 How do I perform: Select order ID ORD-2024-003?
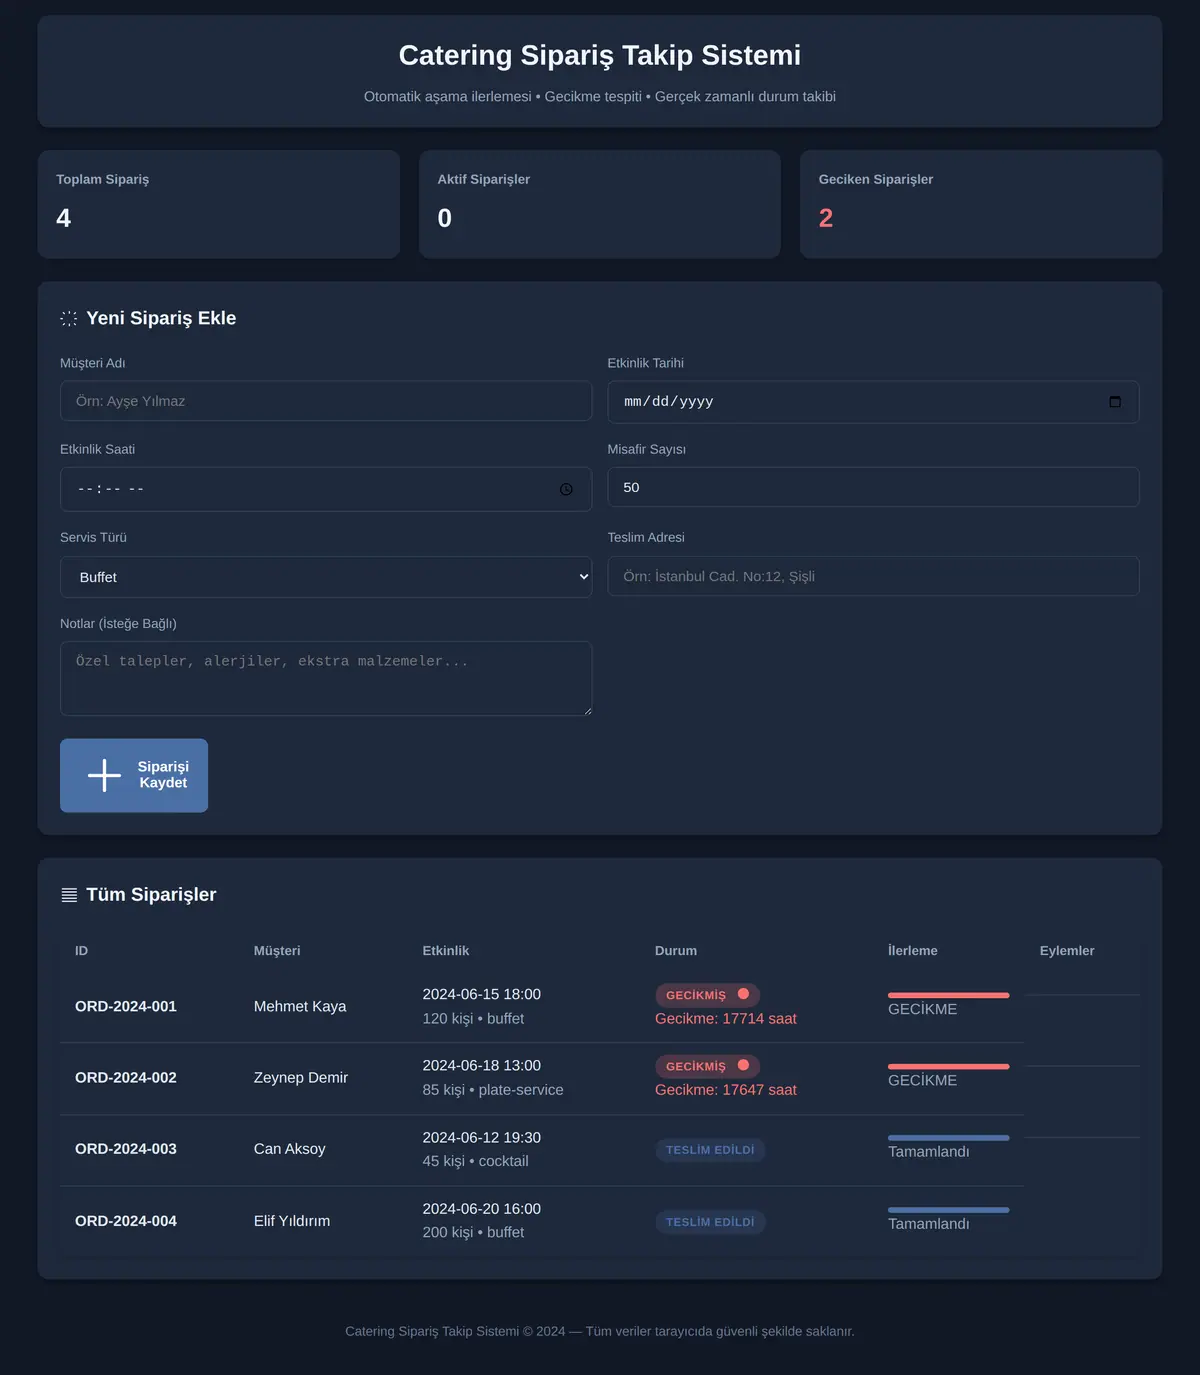coord(126,1149)
